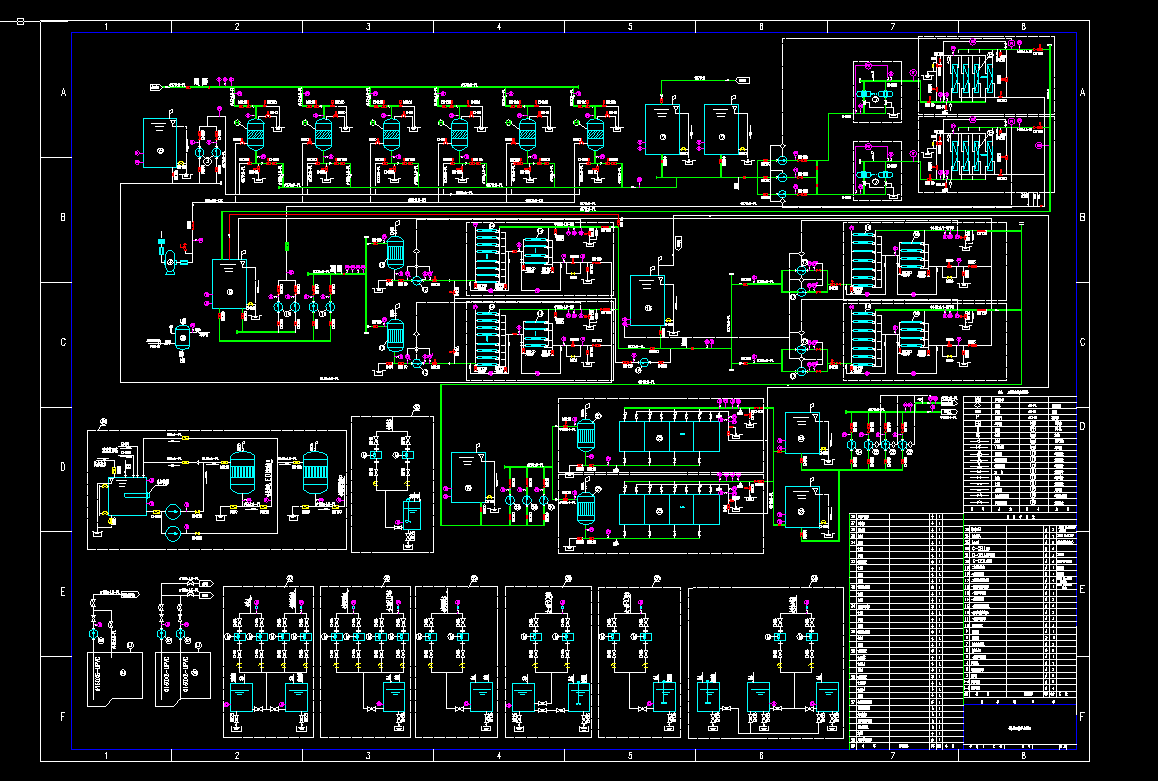Select the leftmost cyan storage tank in row A
The height and width of the screenshot is (781, 1158).
160,143
